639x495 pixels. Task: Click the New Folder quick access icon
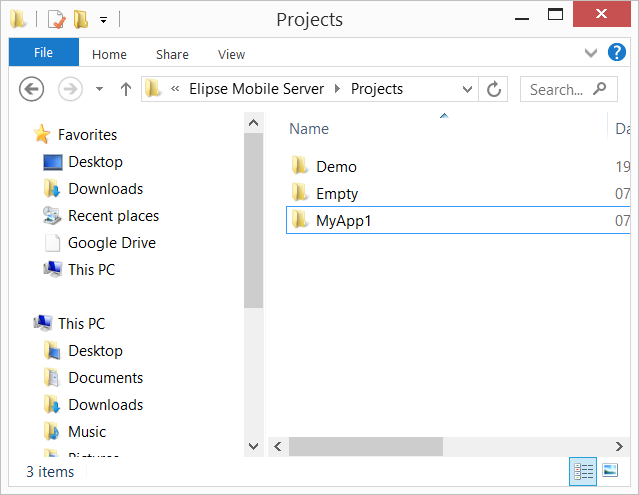pos(81,19)
